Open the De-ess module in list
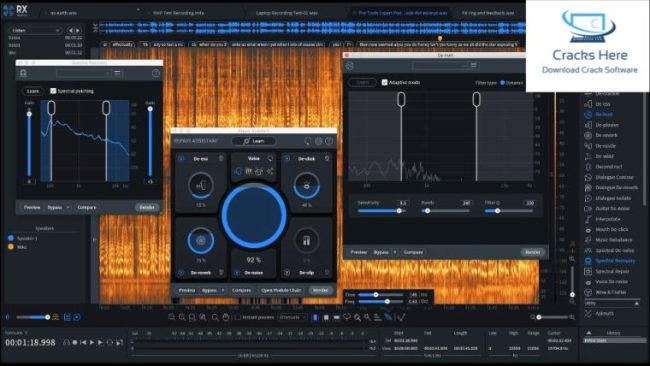This screenshot has width=650, height=366. 598,104
